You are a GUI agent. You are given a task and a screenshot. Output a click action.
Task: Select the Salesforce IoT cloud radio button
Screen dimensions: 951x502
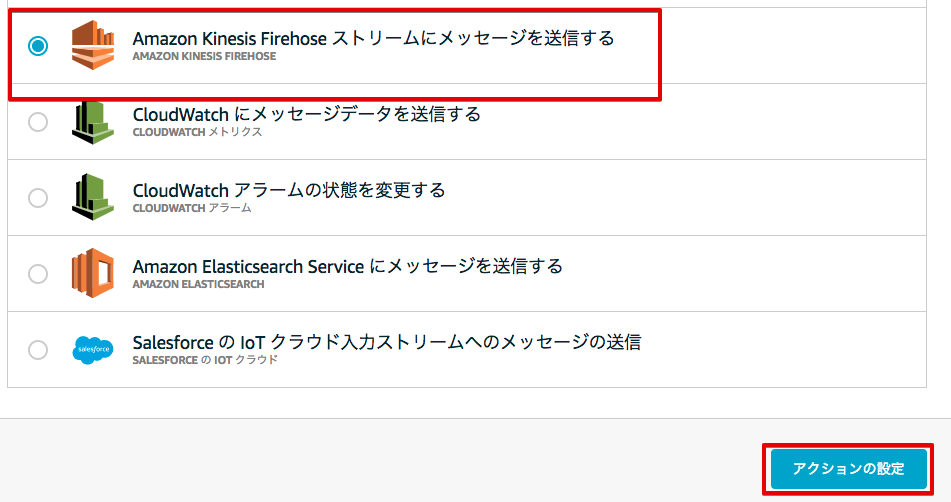pyautogui.click(x=38, y=349)
